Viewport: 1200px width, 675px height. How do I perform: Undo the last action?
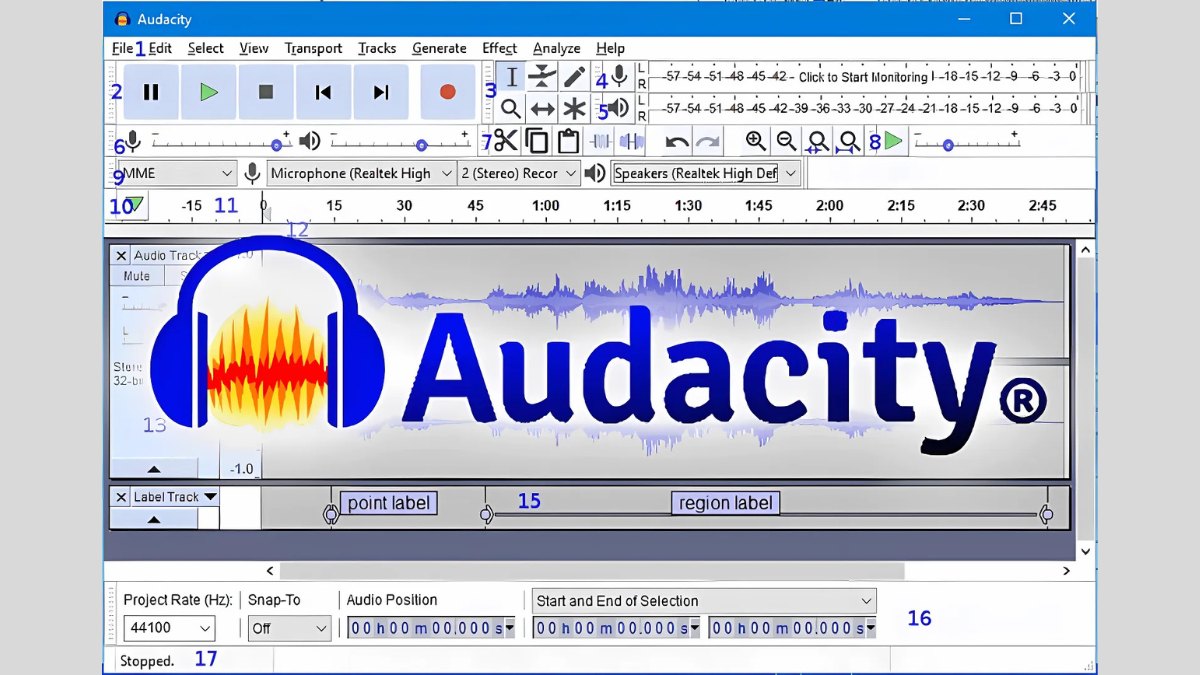677,141
